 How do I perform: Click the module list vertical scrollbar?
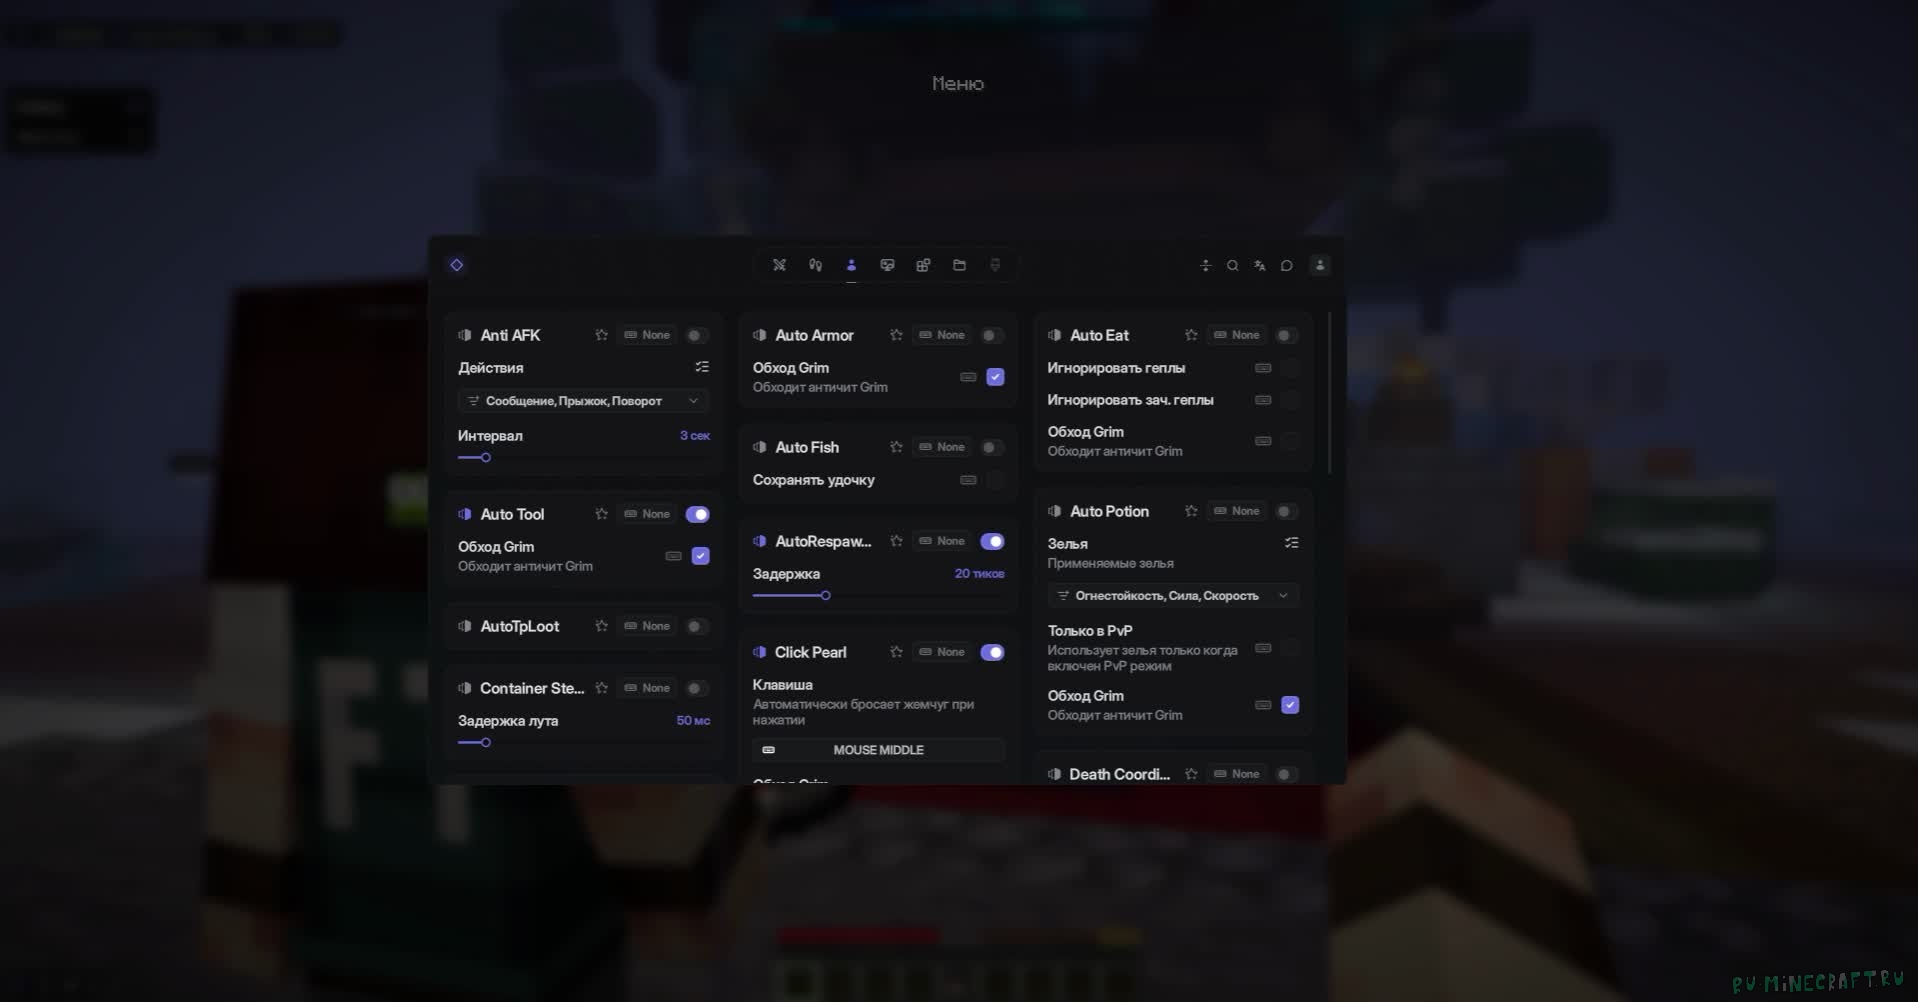1329,393
